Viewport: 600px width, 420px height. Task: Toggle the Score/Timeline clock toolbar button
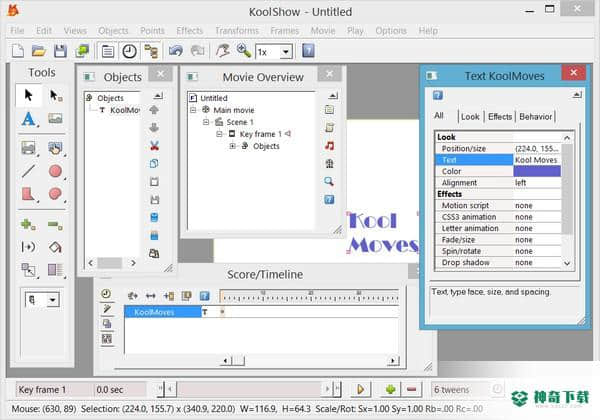pyautogui.click(x=129, y=51)
